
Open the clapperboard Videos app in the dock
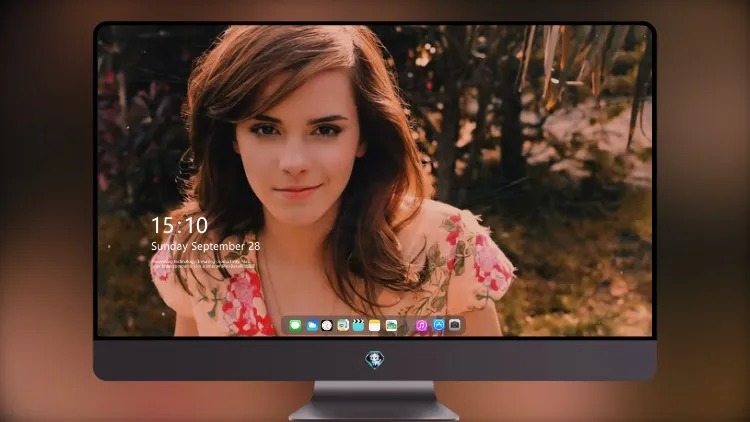tap(358, 326)
